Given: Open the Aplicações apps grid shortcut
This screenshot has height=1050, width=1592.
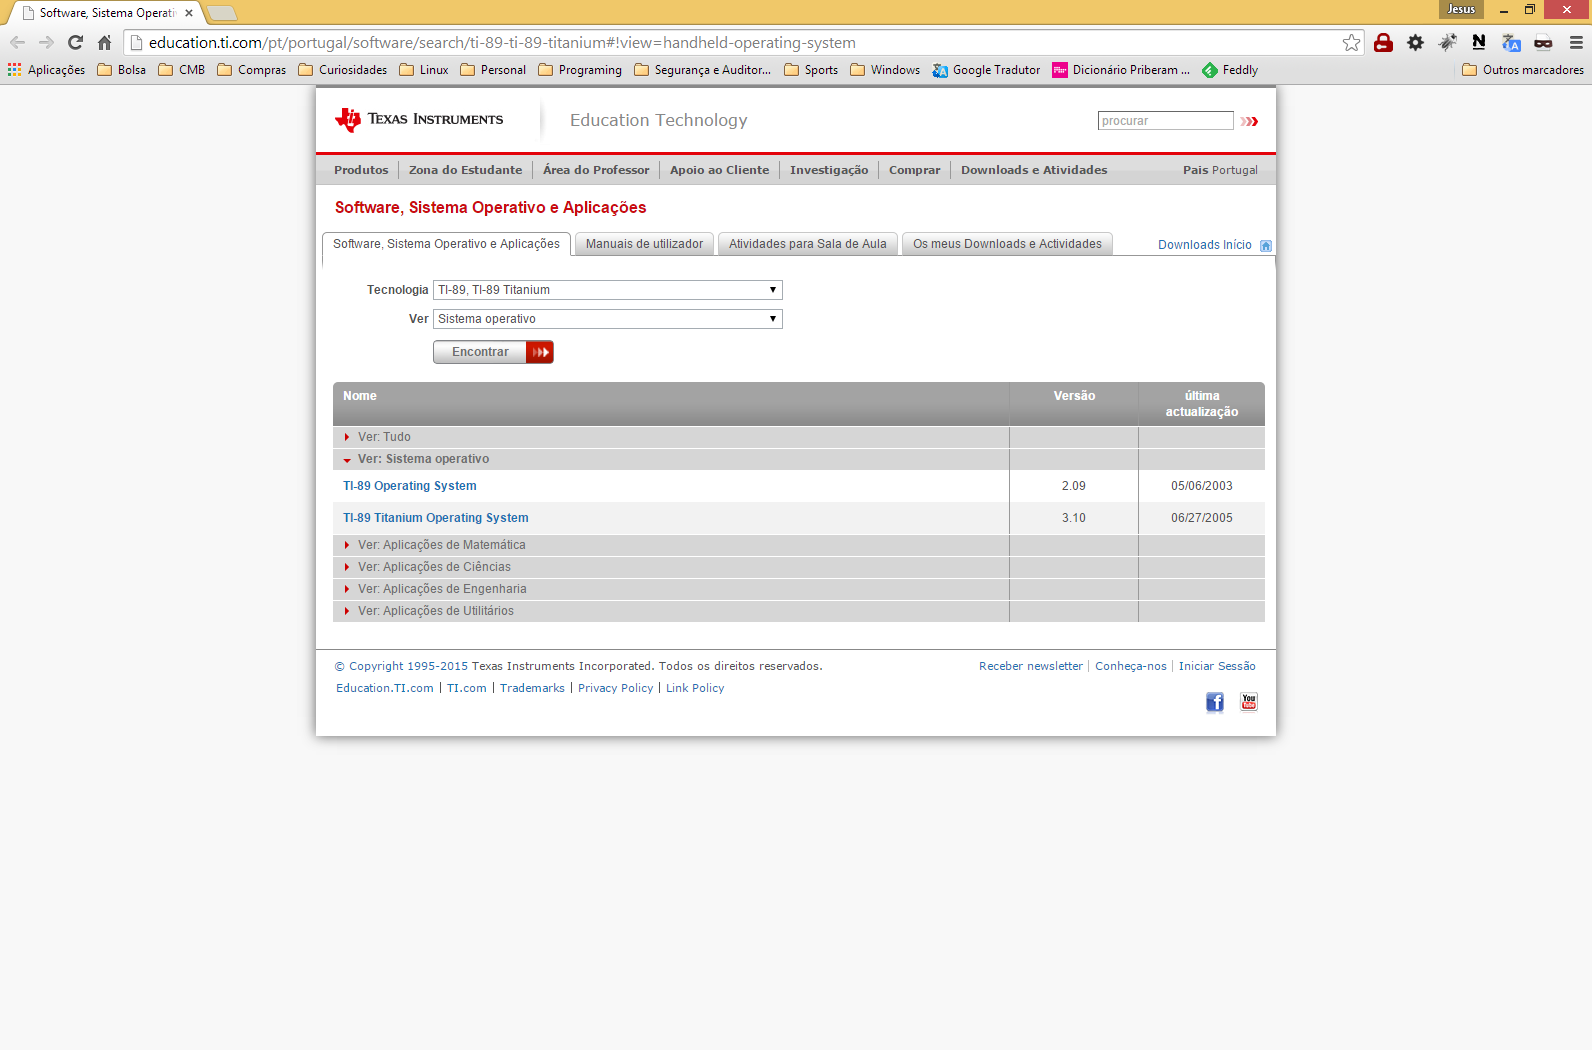Looking at the screenshot, I should click(x=47, y=70).
